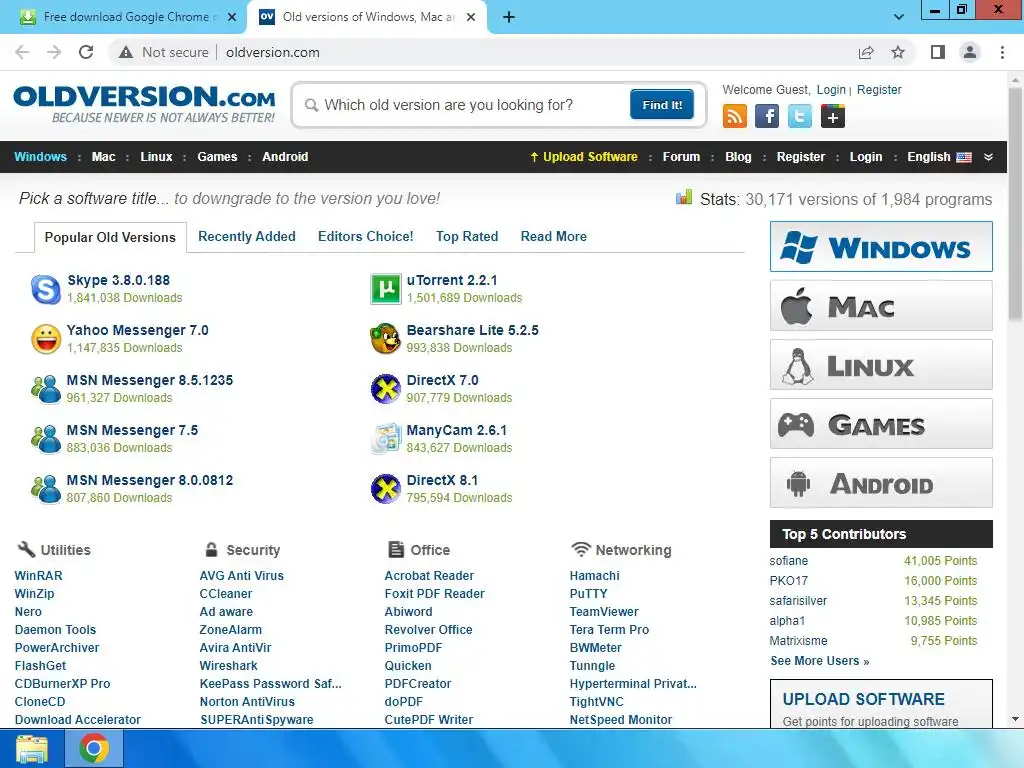Viewport: 1024px width, 768px height.
Task: Open Chrome three-dot menu
Action: 1002,52
